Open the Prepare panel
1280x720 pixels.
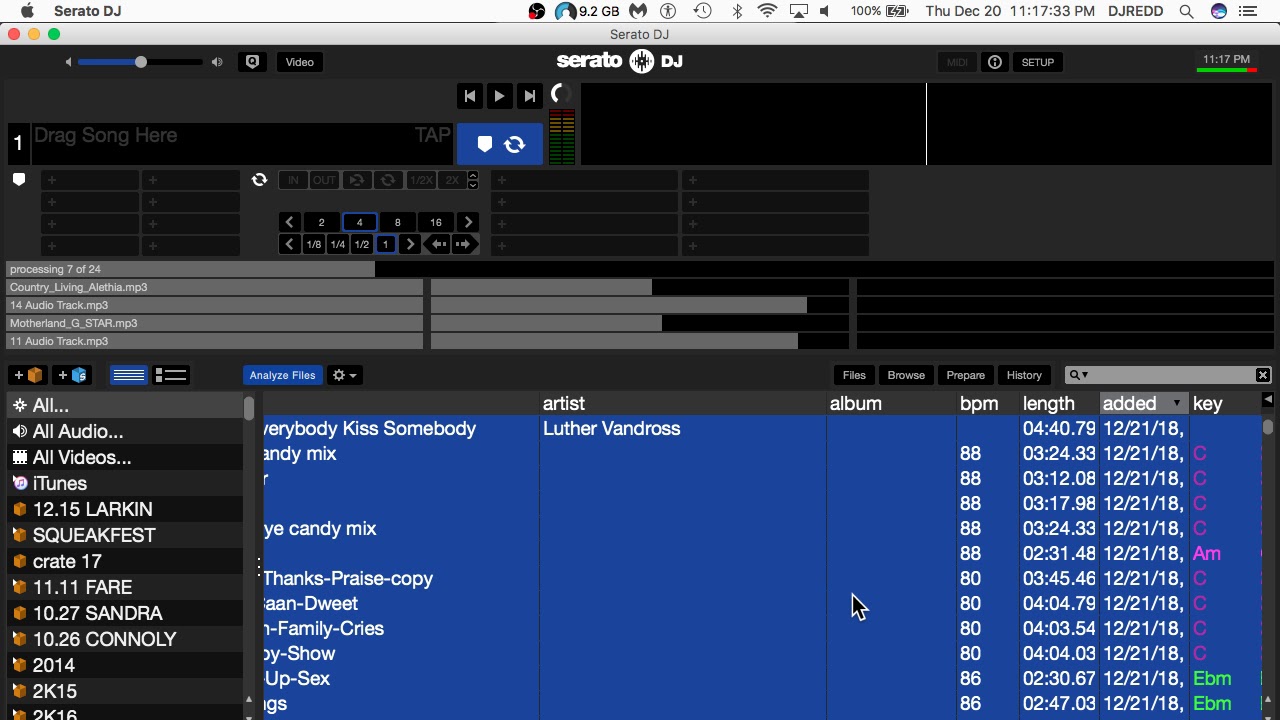(x=966, y=375)
